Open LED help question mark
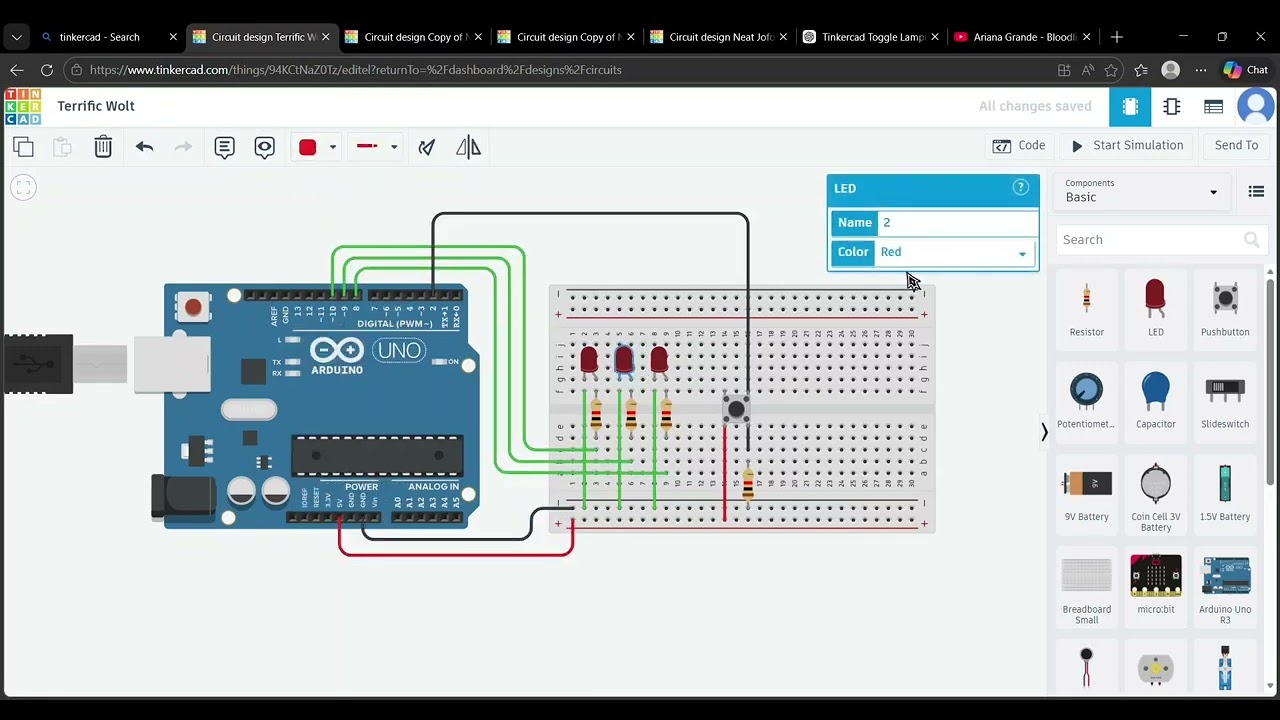The image size is (1280, 720). [x=1021, y=187]
